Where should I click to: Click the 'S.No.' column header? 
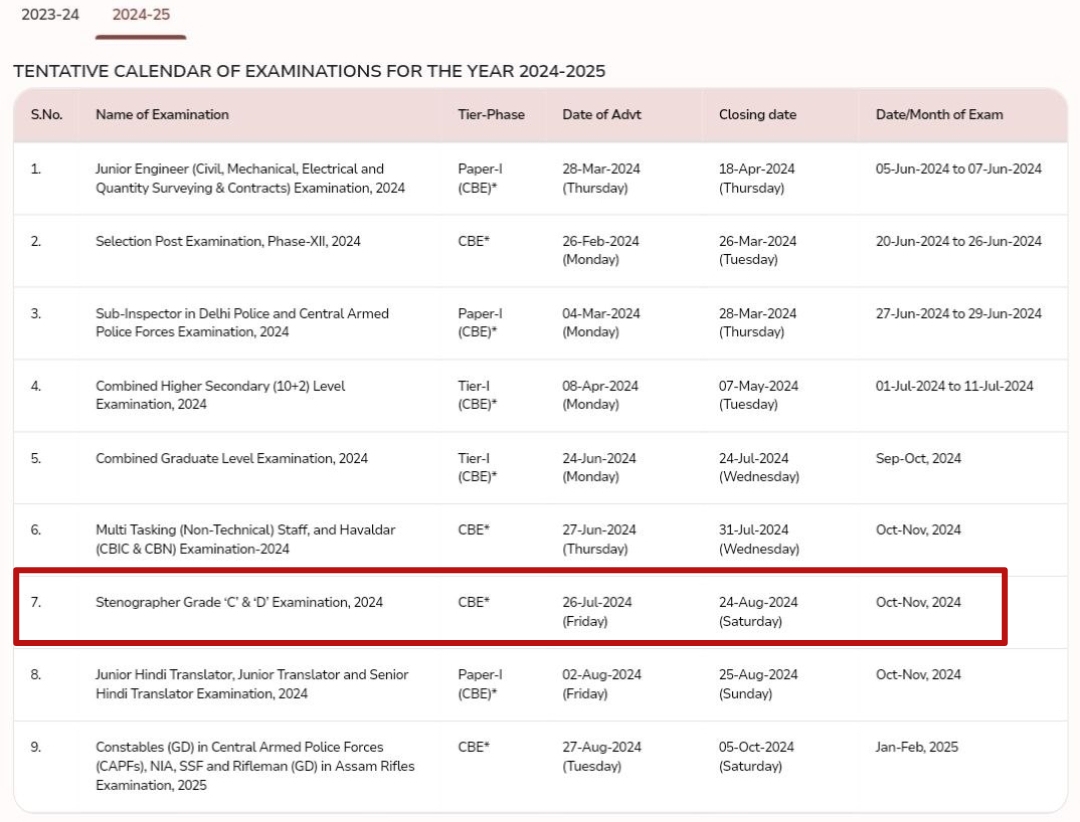(46, 114)
